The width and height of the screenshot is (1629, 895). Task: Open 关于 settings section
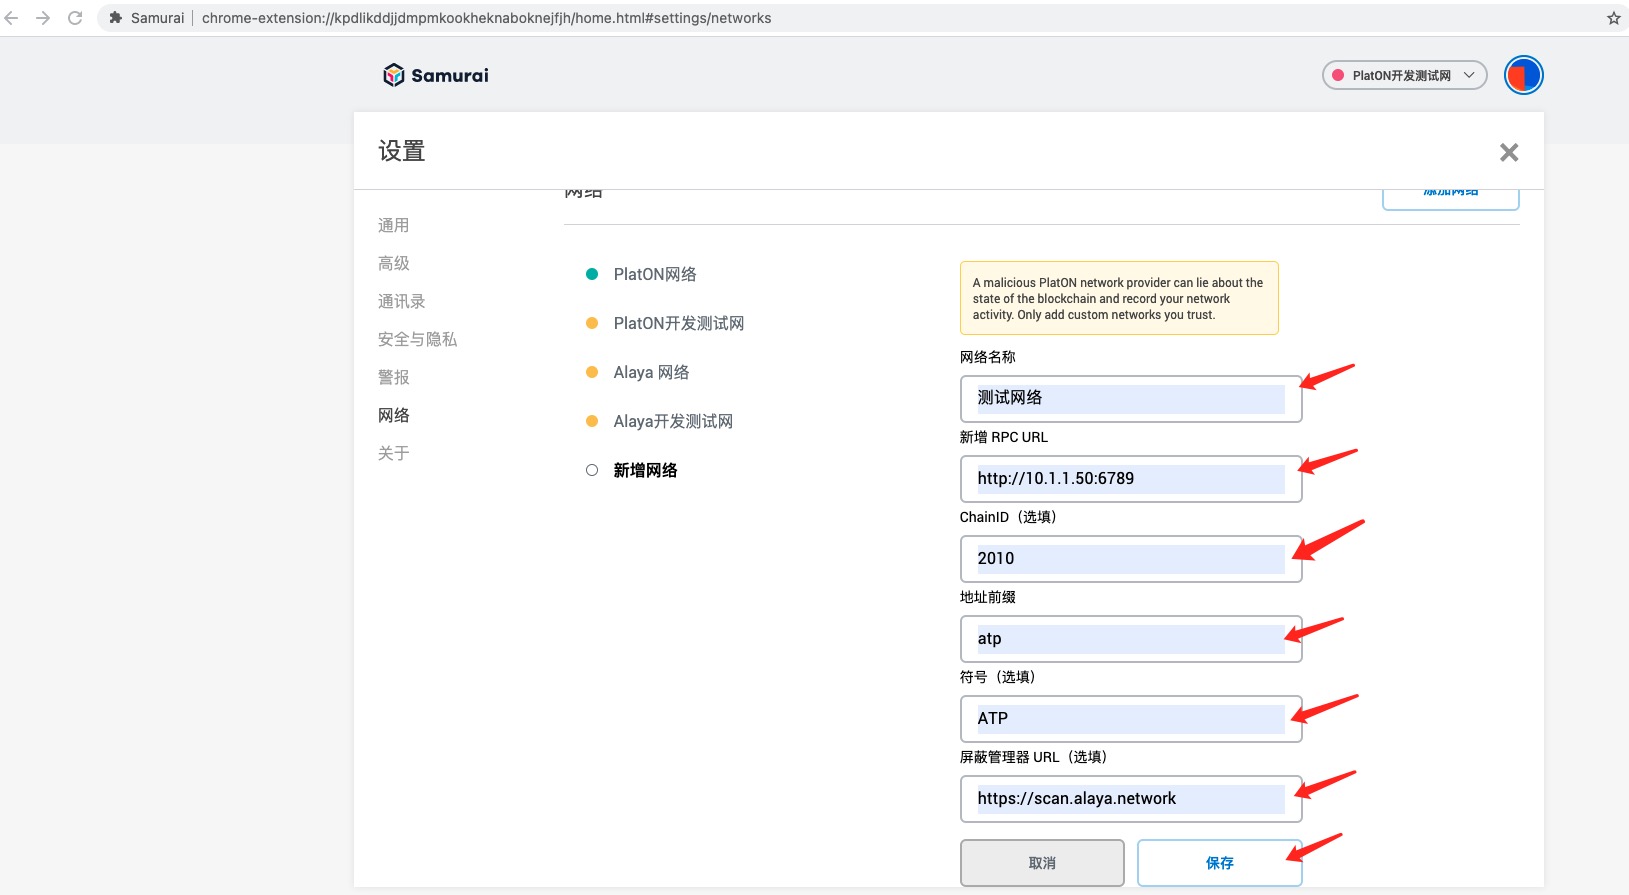[394, 453]
